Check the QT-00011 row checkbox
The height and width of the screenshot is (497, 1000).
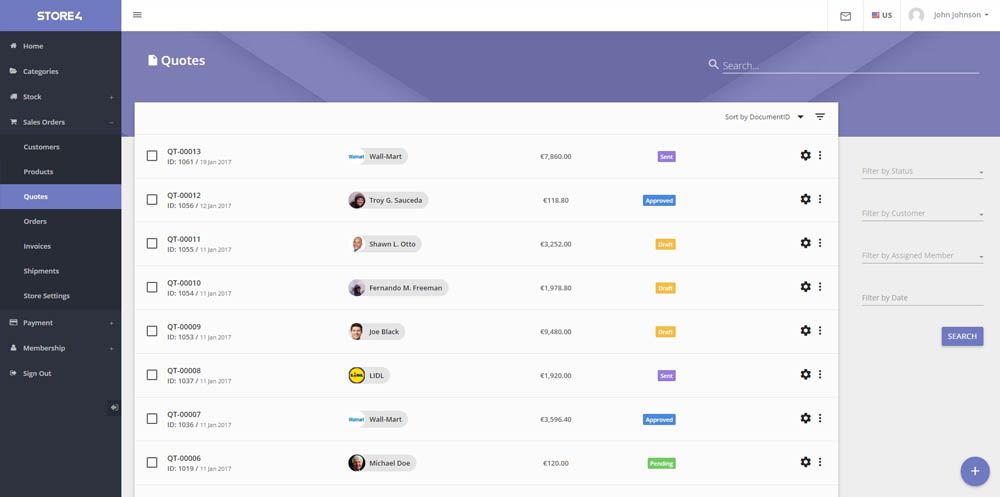(x=152, y=244)
